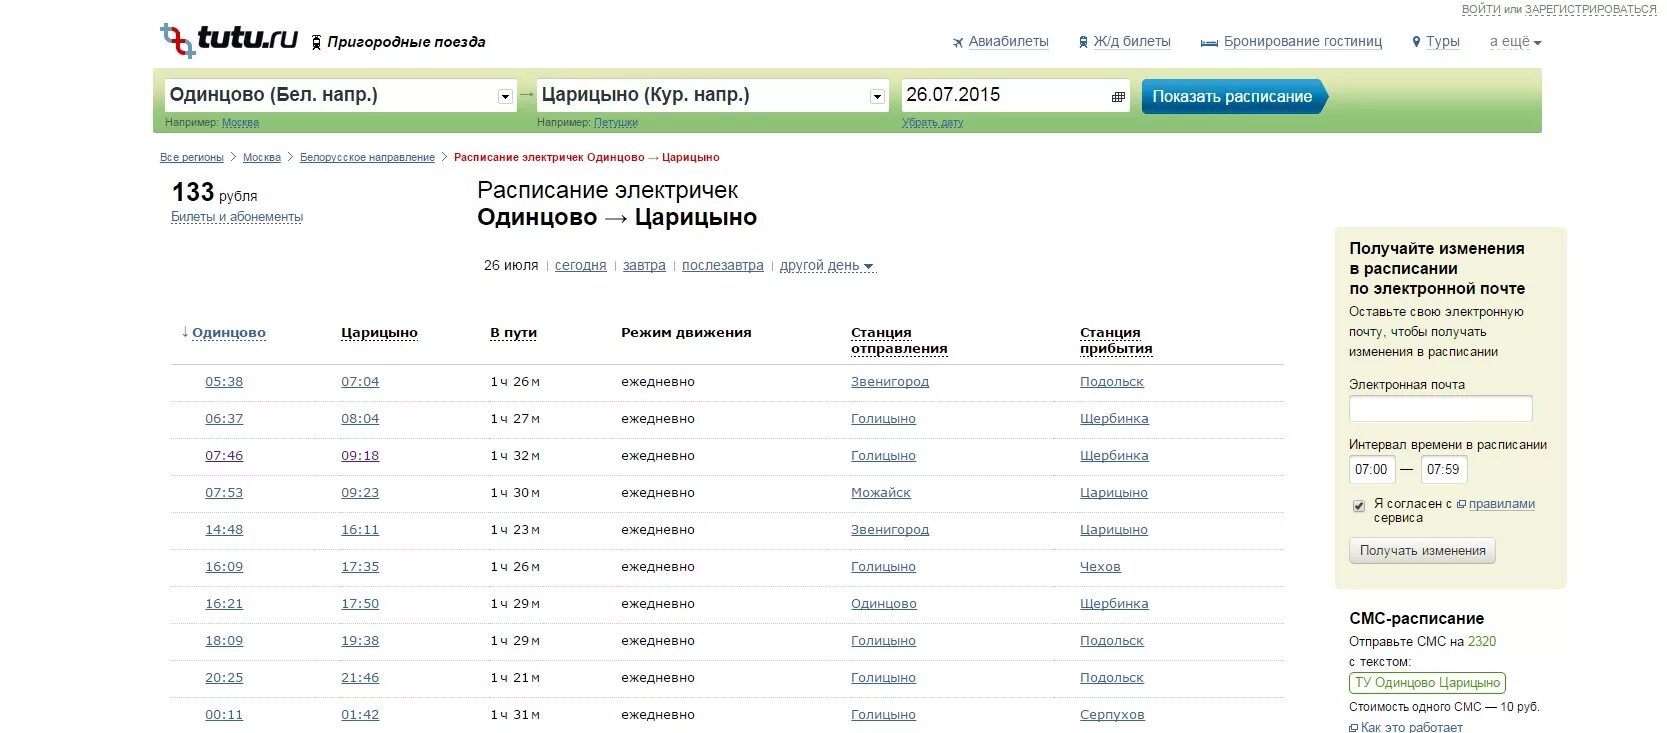
Task: Open the 18:09 departure train
Action: pyautogui.click(x=224, y=641)
